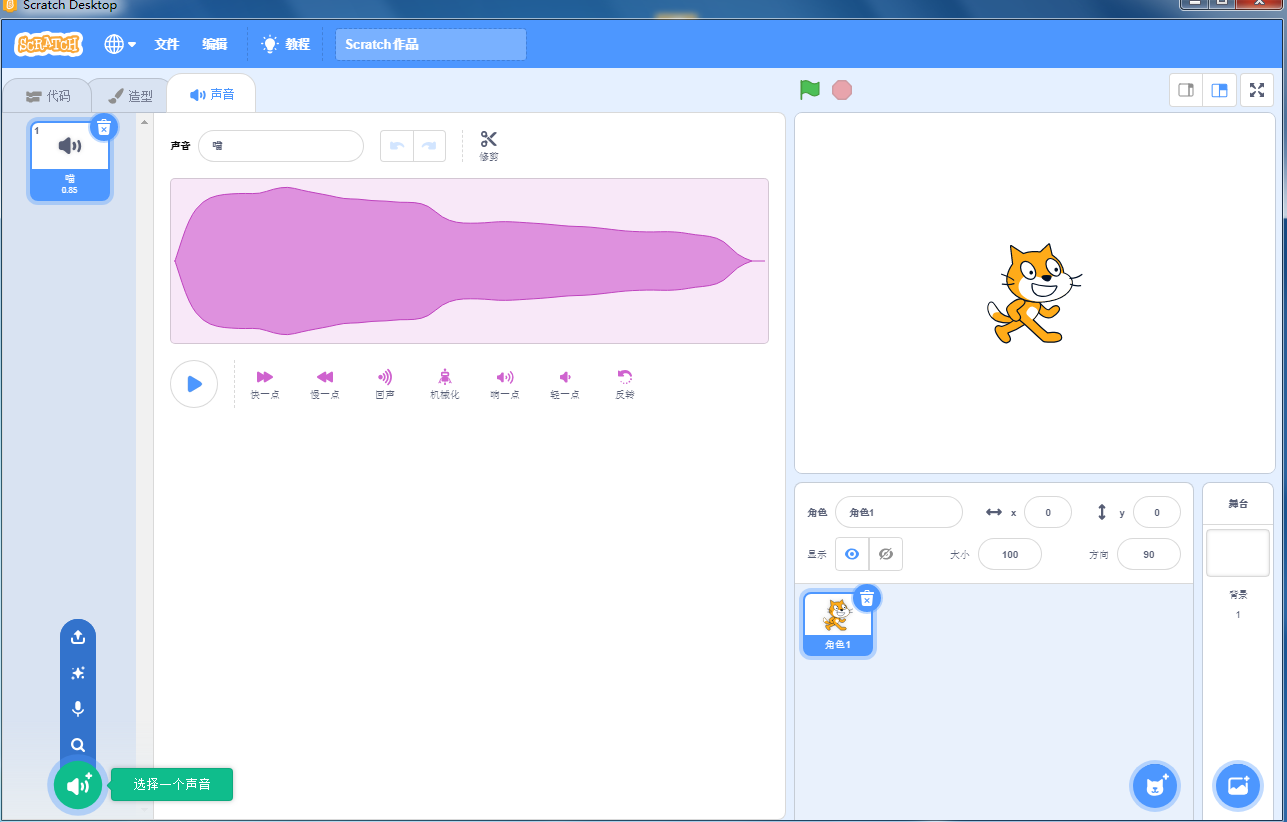Image resolution: width=1287 pixels, height=822 pixels.
Task: Open the language selection globe menu
Action: tap(119, 44)
